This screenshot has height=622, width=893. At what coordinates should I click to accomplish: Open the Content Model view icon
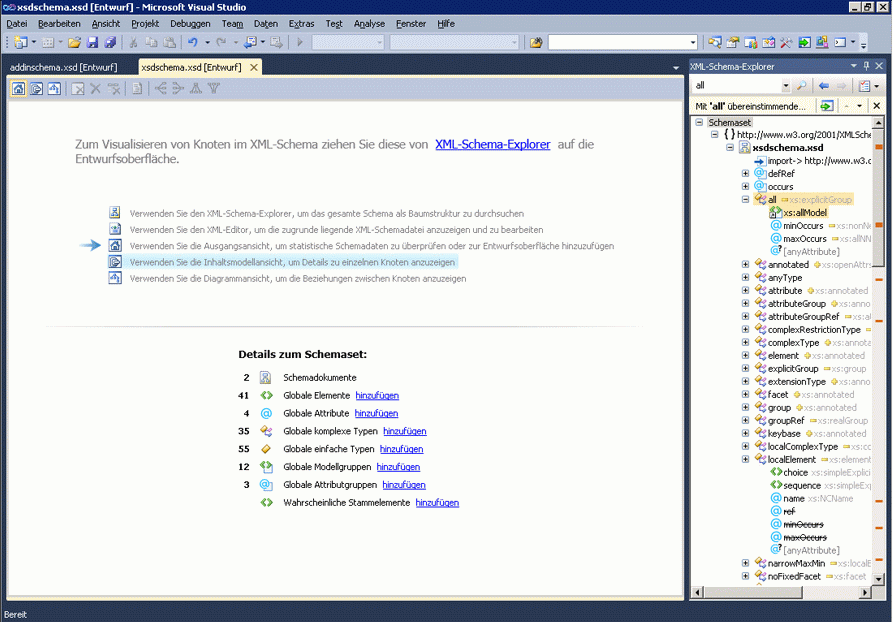(x=36, y=88)
